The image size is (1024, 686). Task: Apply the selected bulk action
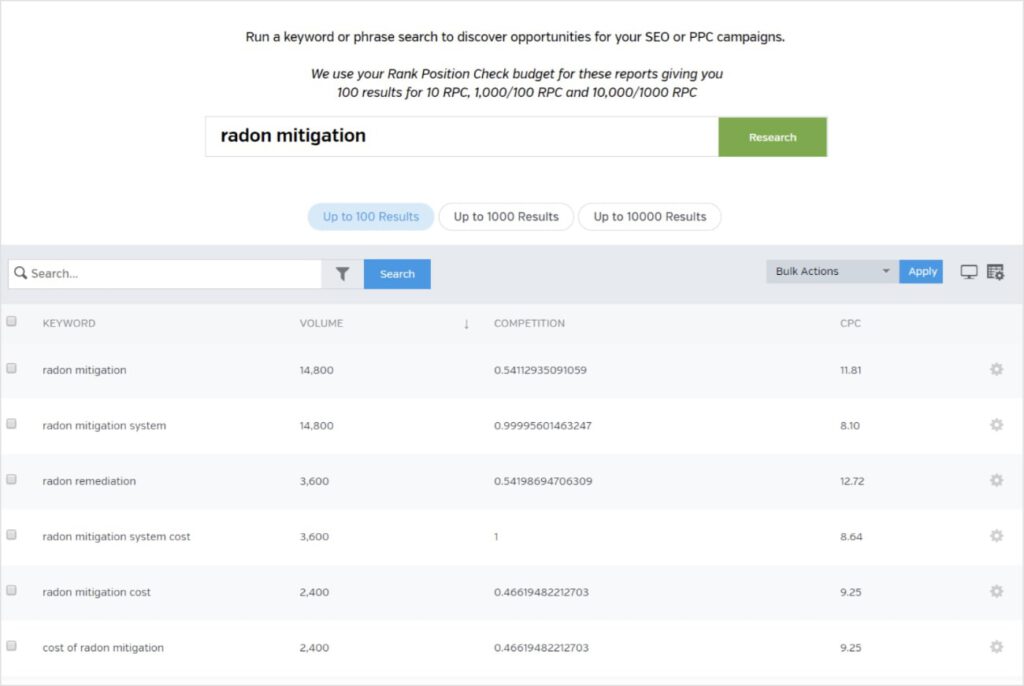point(920,271)
